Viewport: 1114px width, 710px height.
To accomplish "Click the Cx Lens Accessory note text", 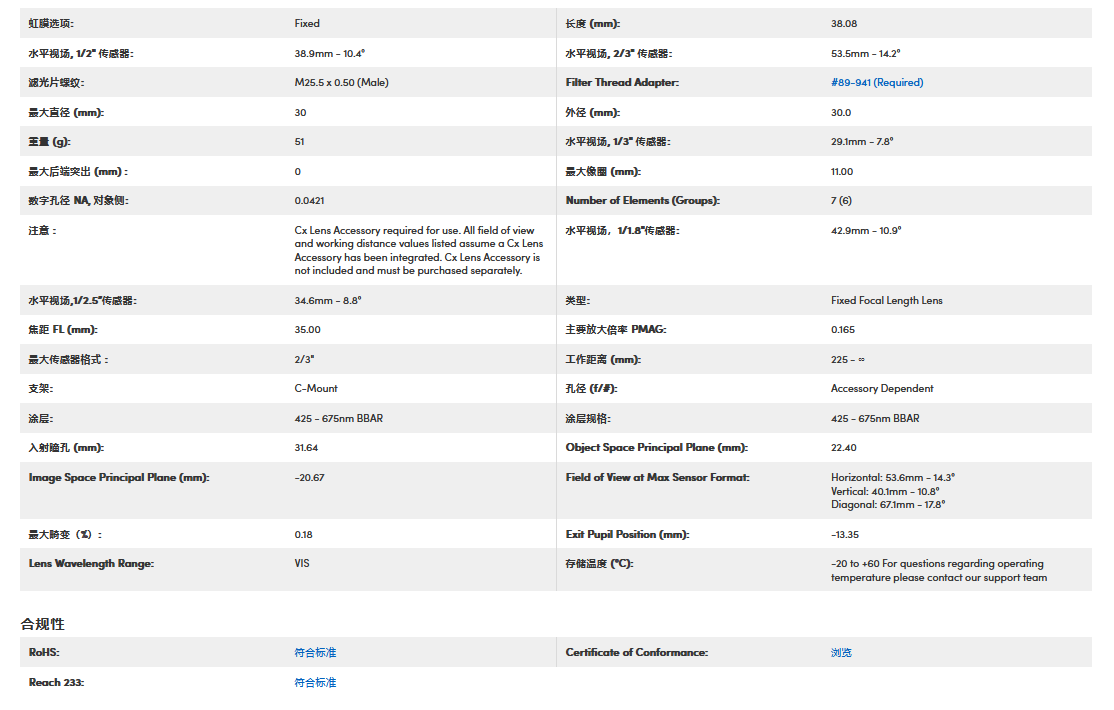I will pyautogui.click(x=418, y=250).
